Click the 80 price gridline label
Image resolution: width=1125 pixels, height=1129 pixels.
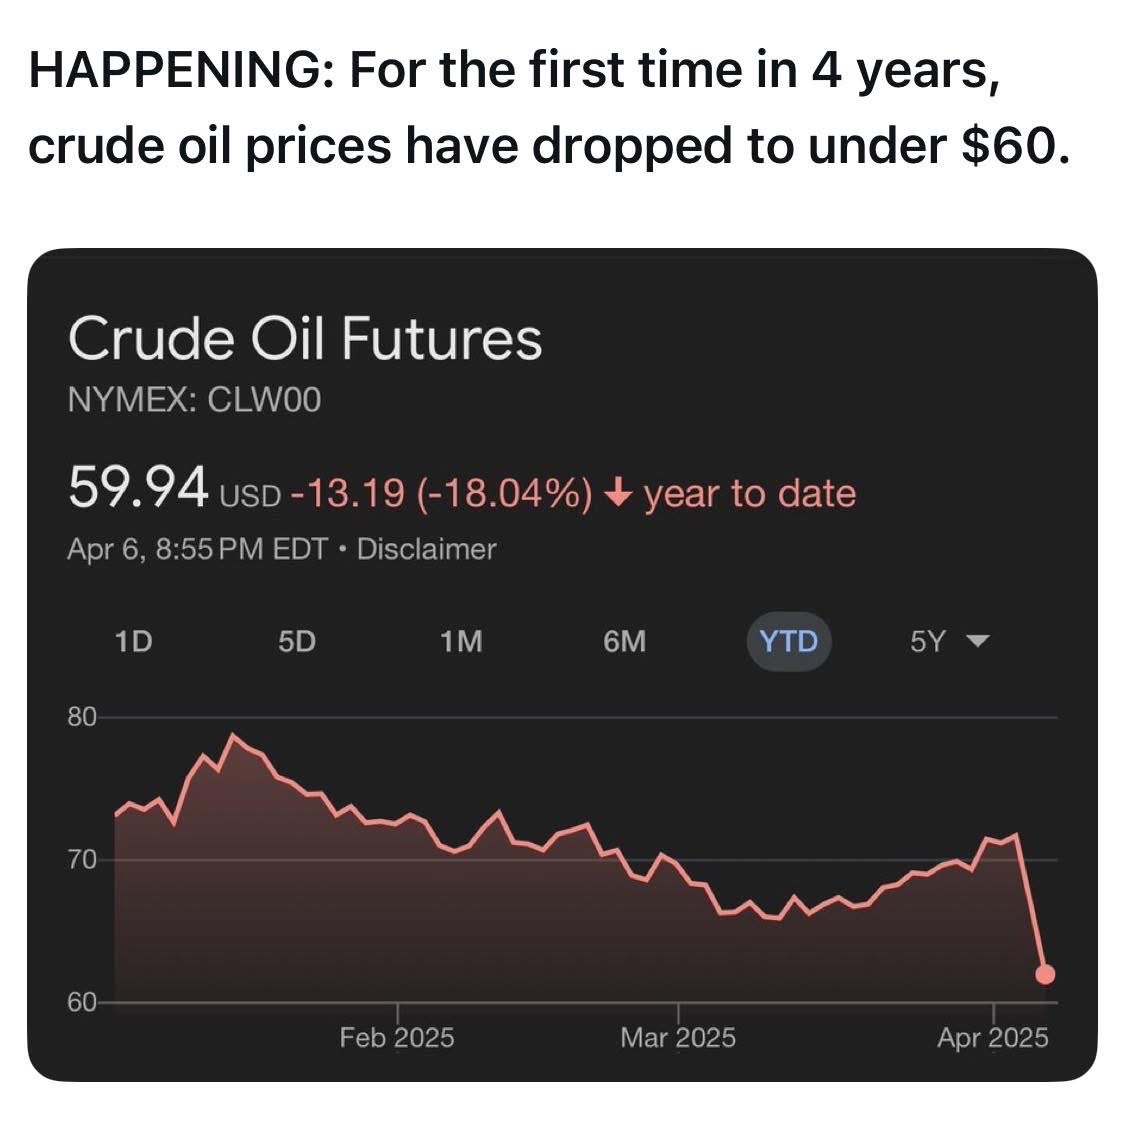click(81, 717)
